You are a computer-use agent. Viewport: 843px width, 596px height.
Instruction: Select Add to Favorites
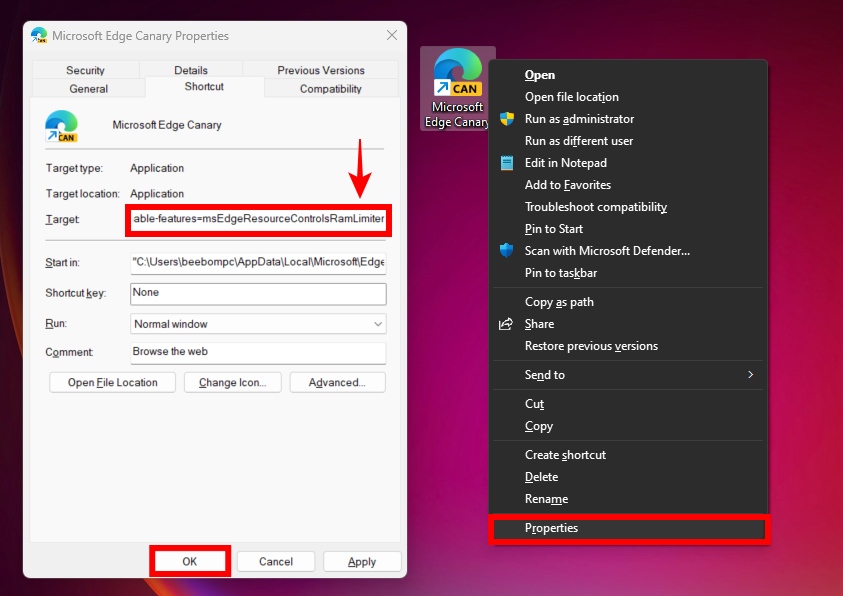[x=627, y=185]
